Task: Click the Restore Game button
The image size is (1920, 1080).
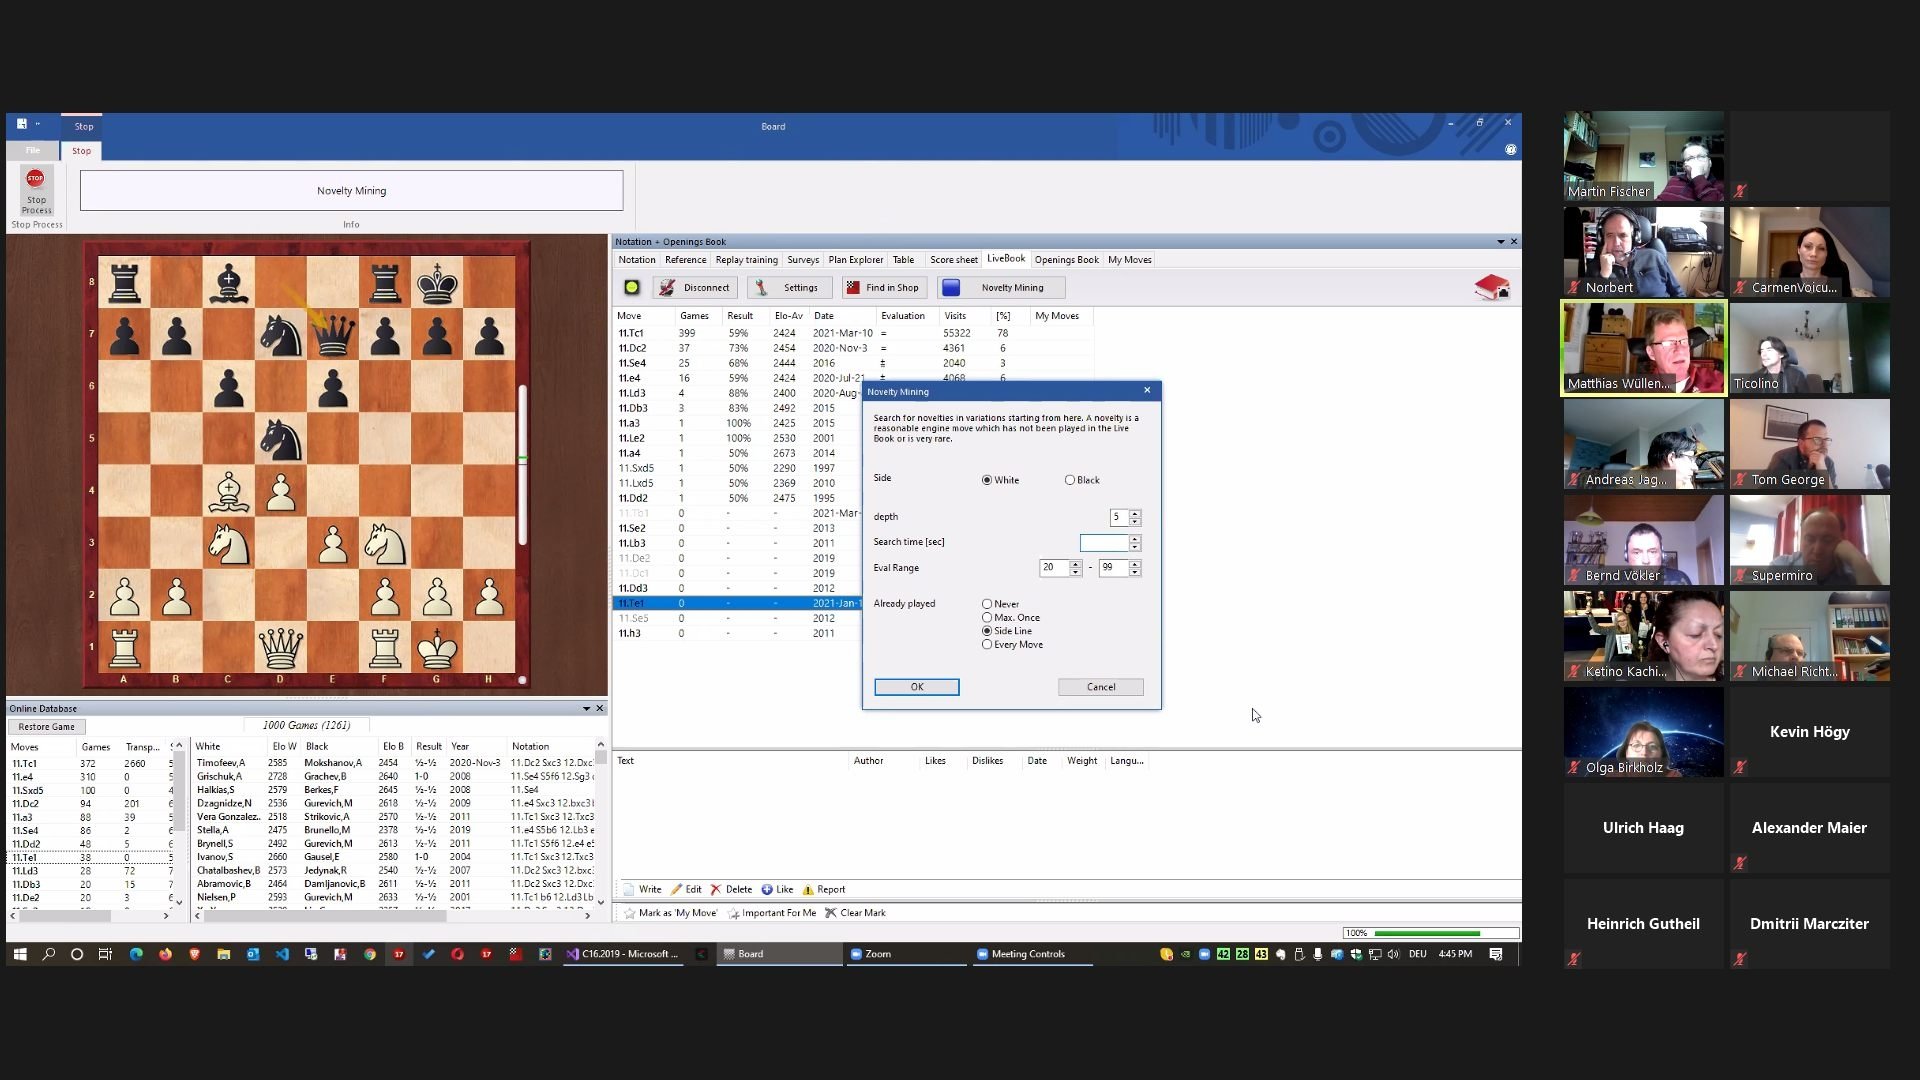Action: point(47,727)
